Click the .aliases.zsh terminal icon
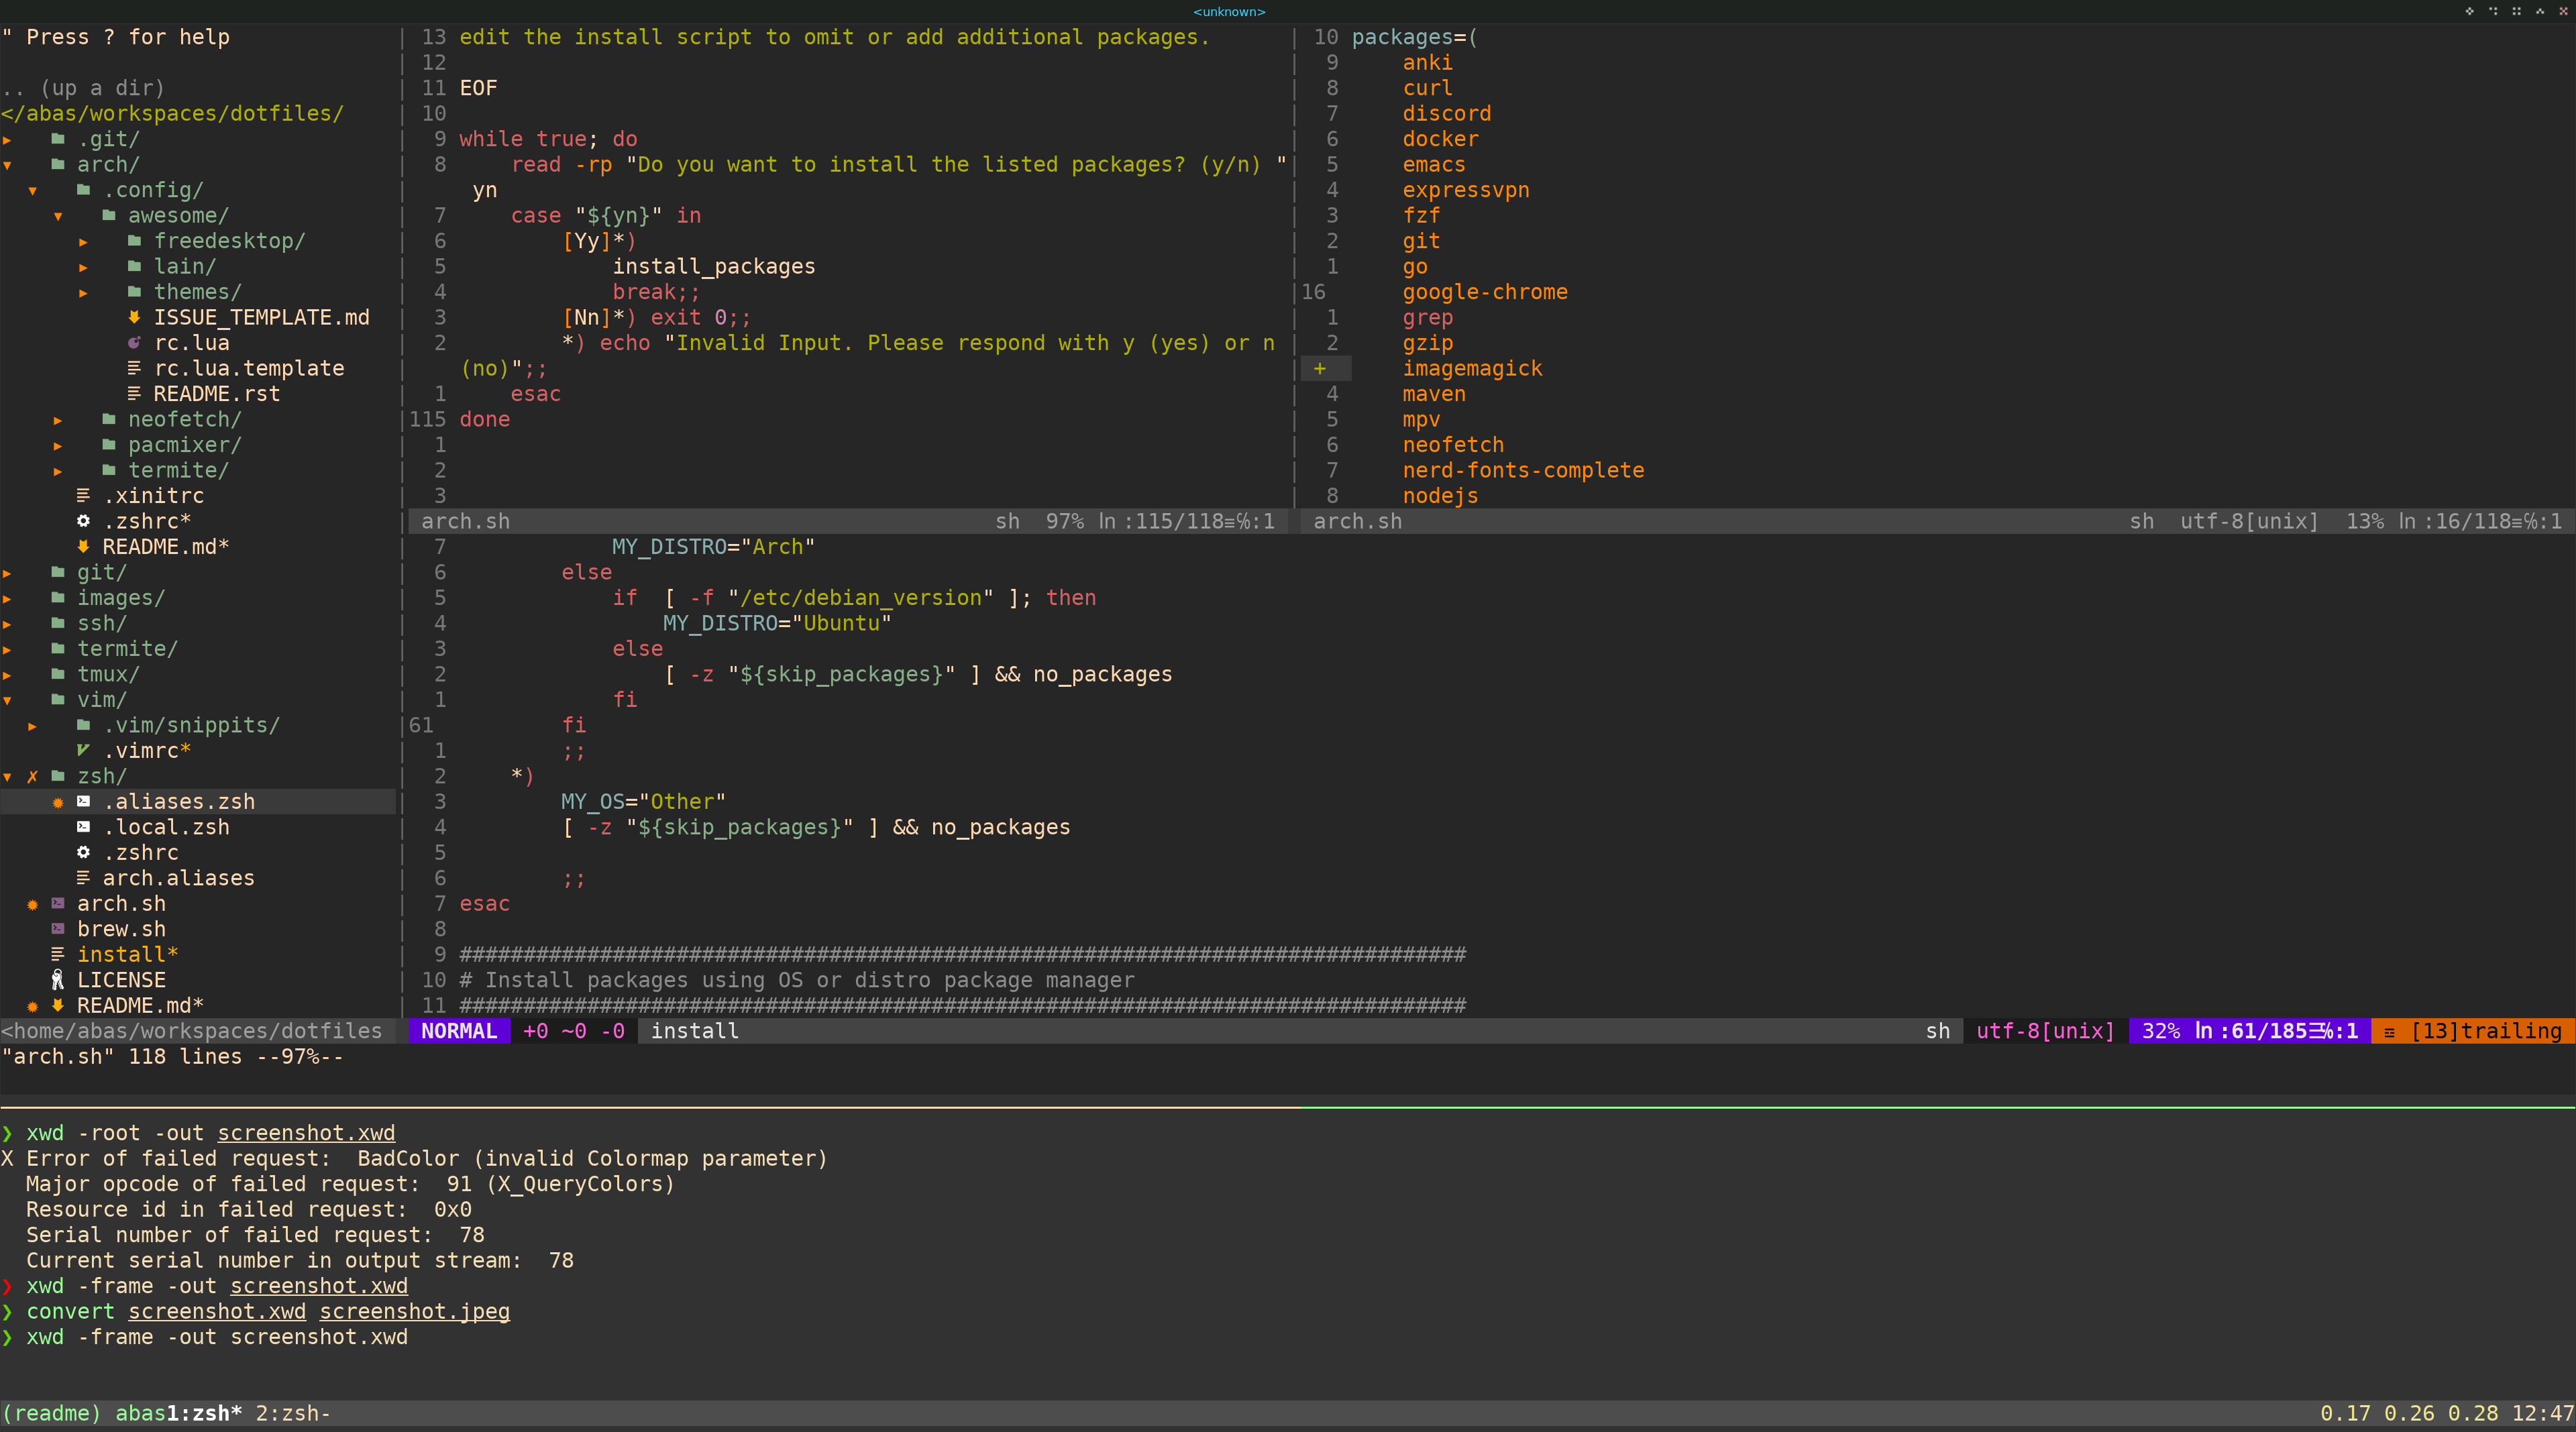2576x1432 pixels. pos(84,801)
